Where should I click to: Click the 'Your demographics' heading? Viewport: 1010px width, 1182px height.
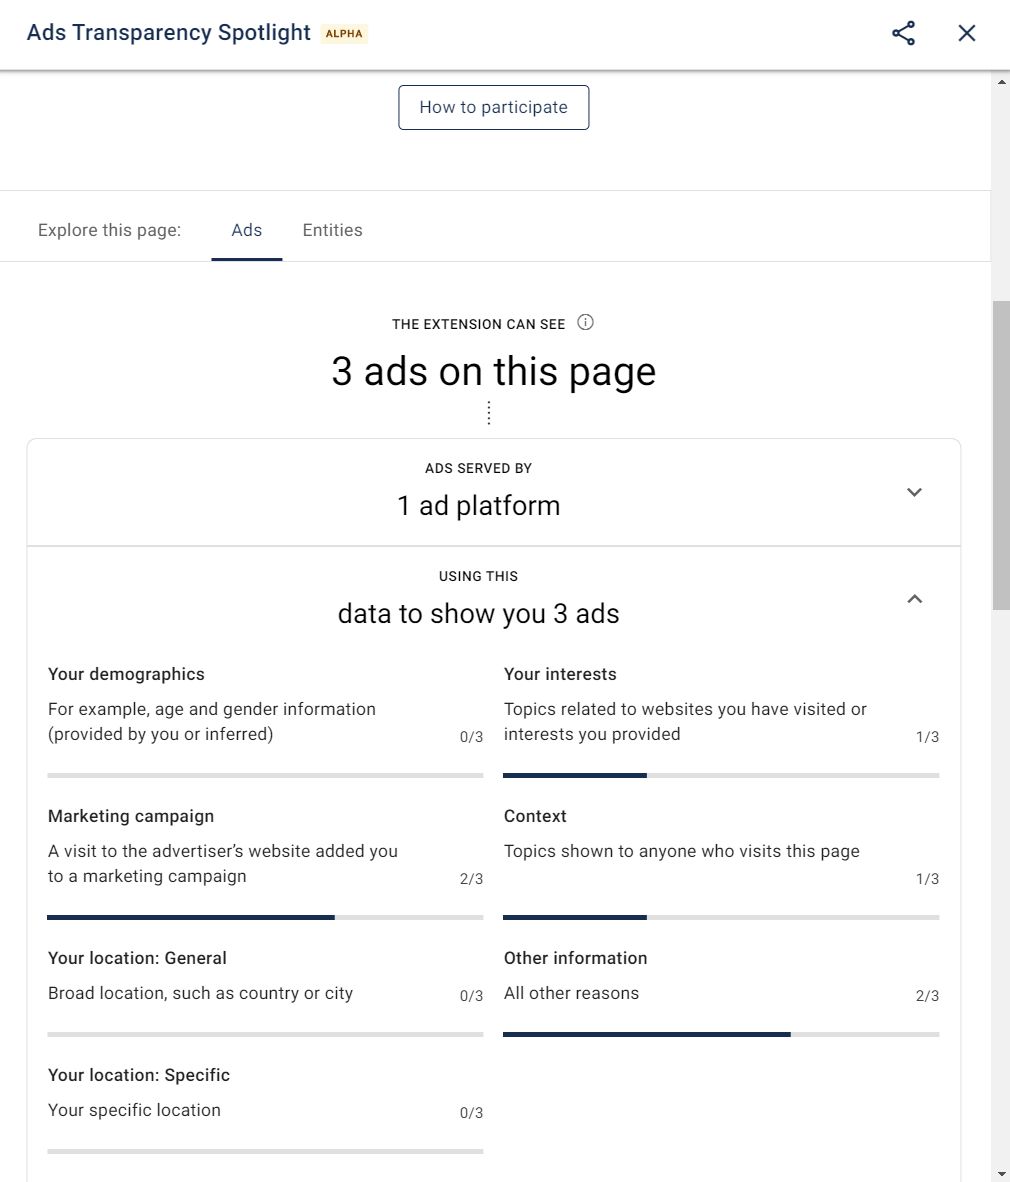click(126, 674)
